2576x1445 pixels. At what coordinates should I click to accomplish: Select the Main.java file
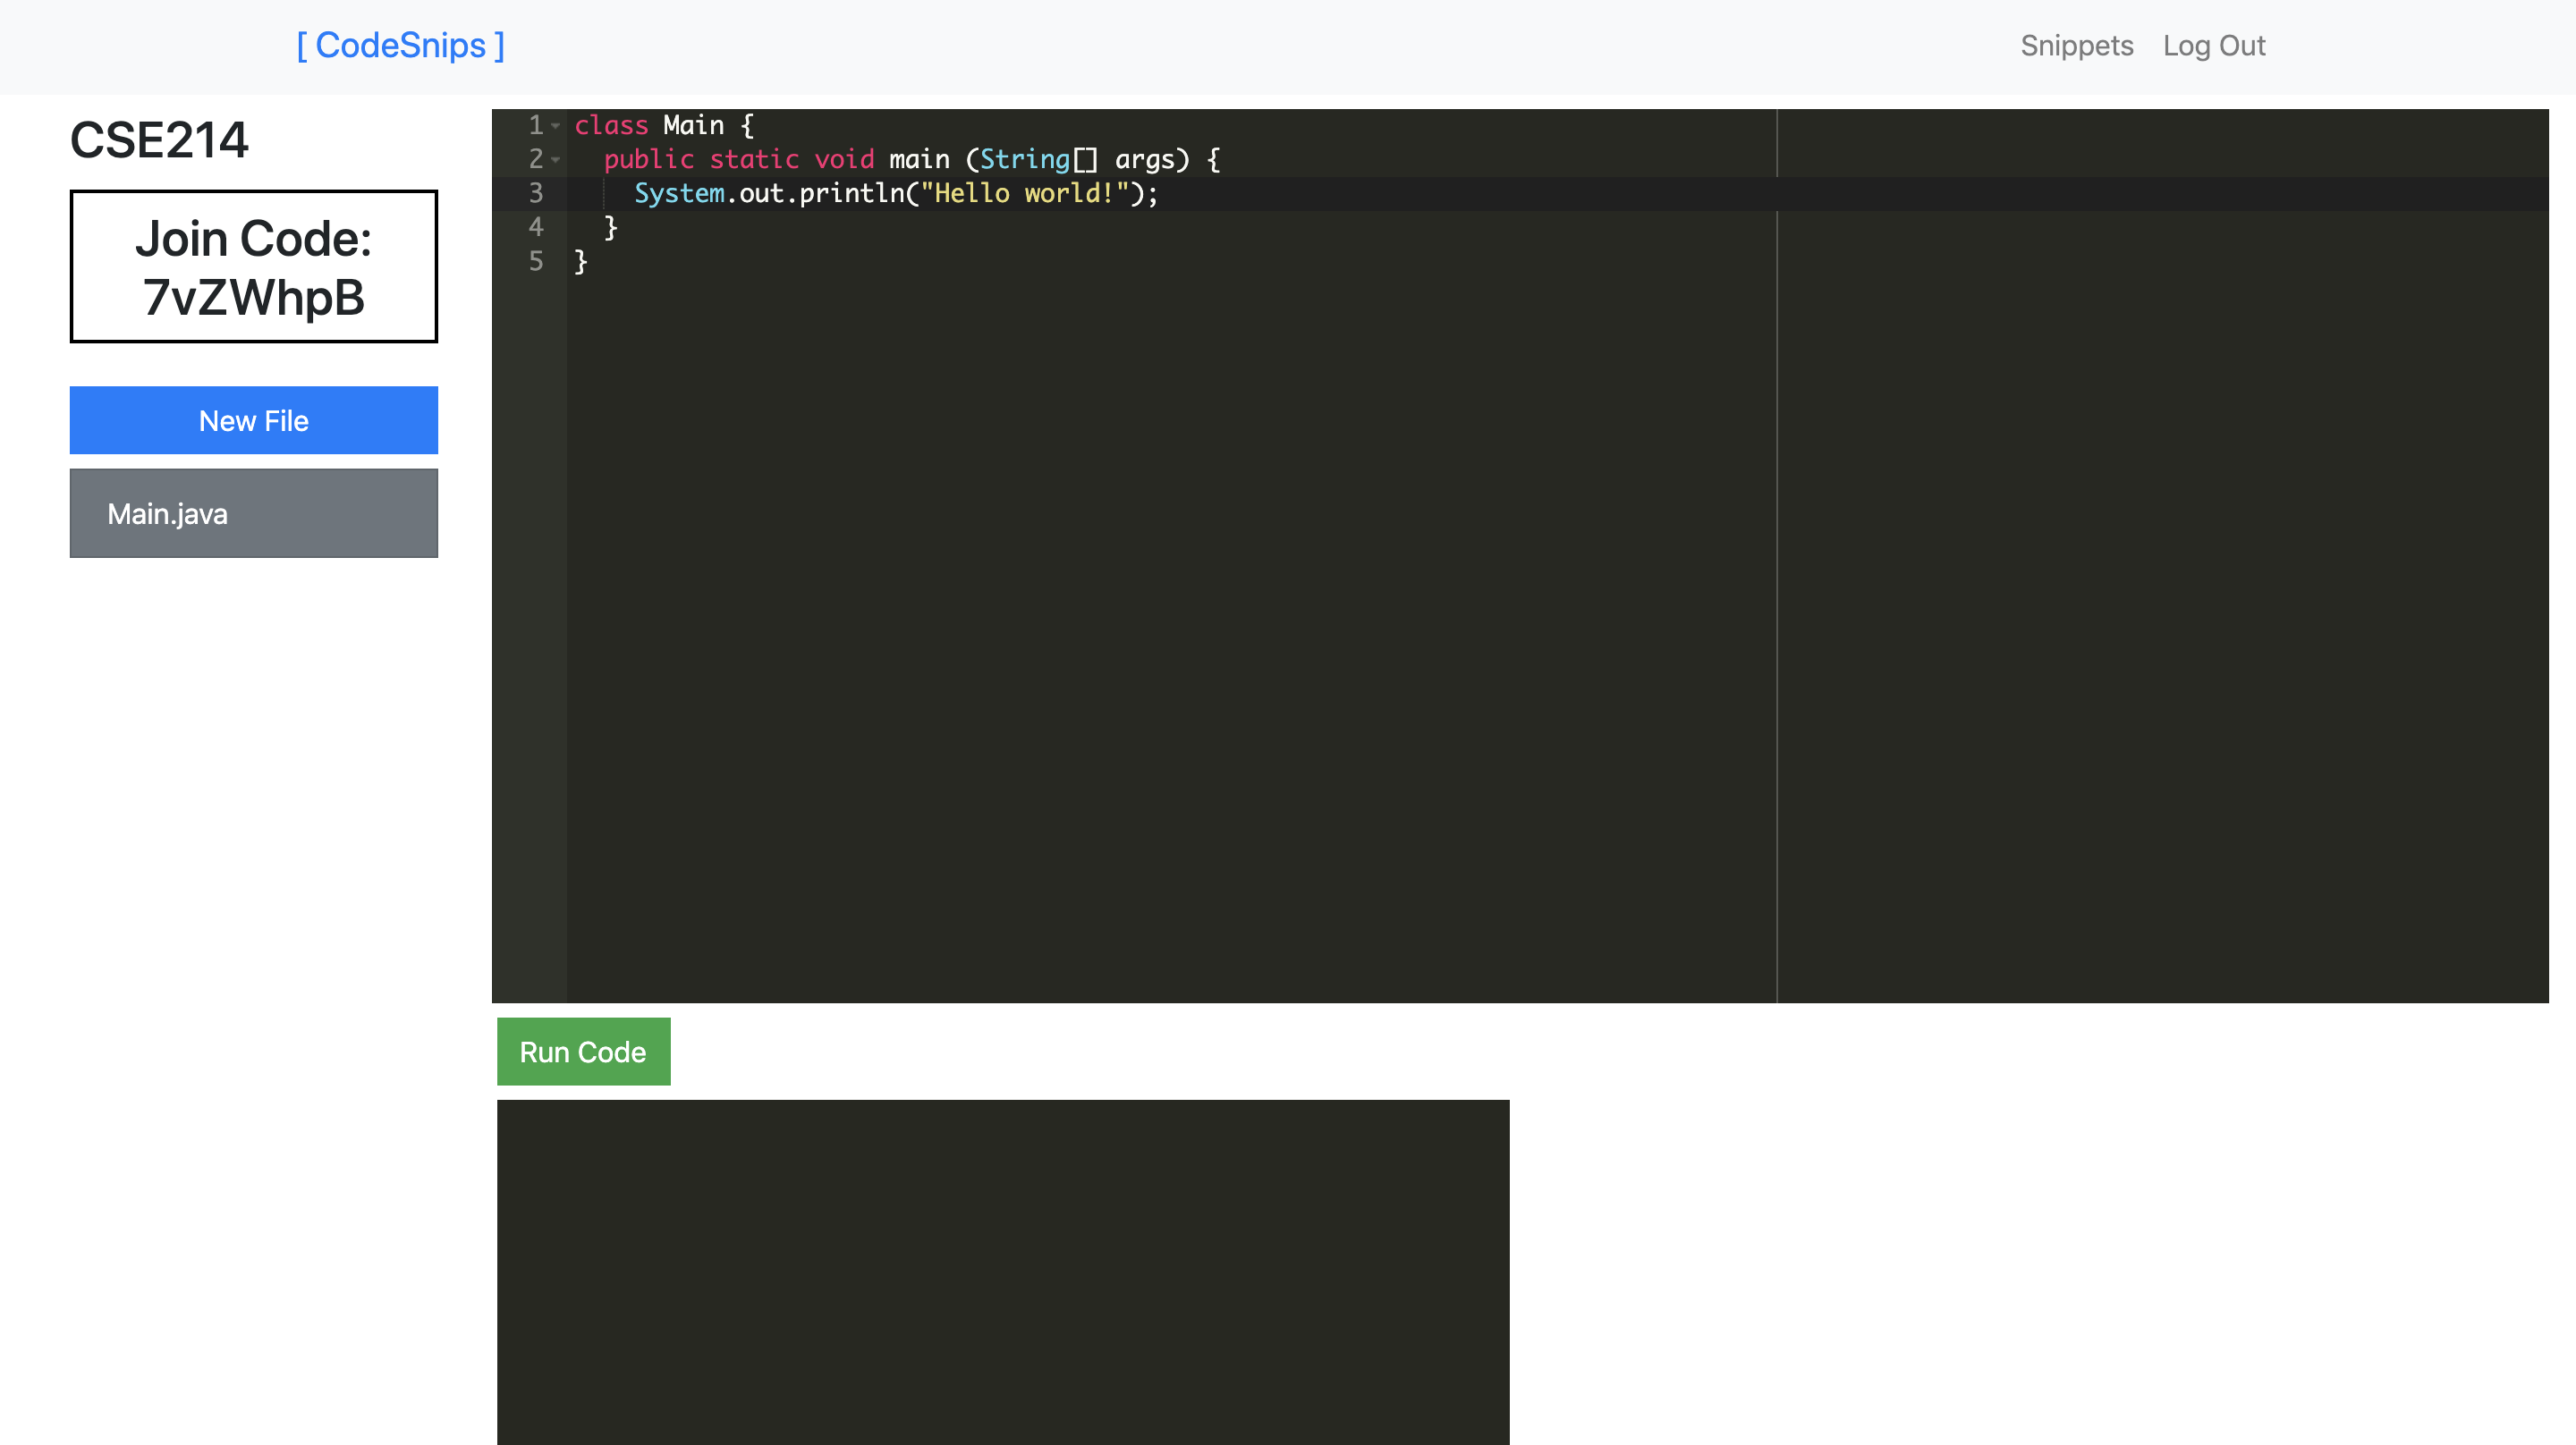(253, 514)
